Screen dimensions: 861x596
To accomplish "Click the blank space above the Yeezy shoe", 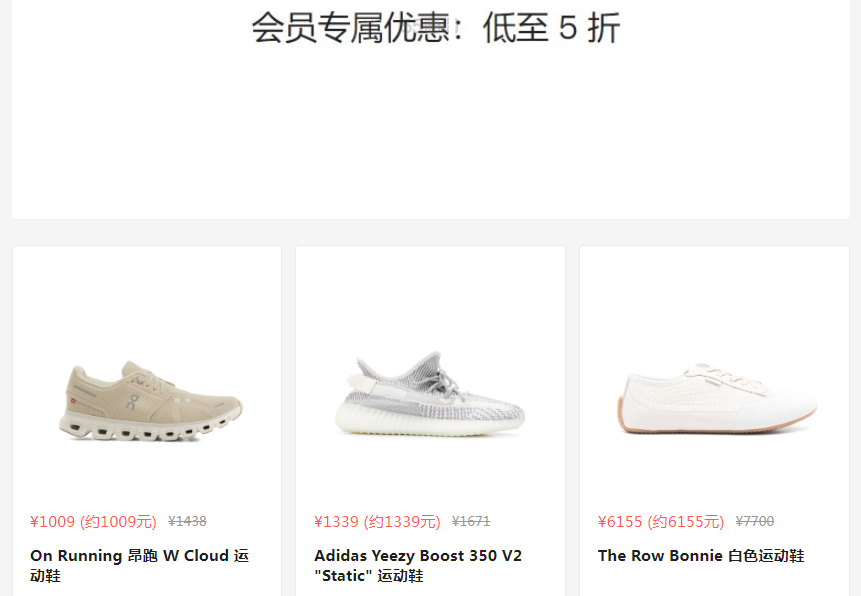I will tap(430, 297).
